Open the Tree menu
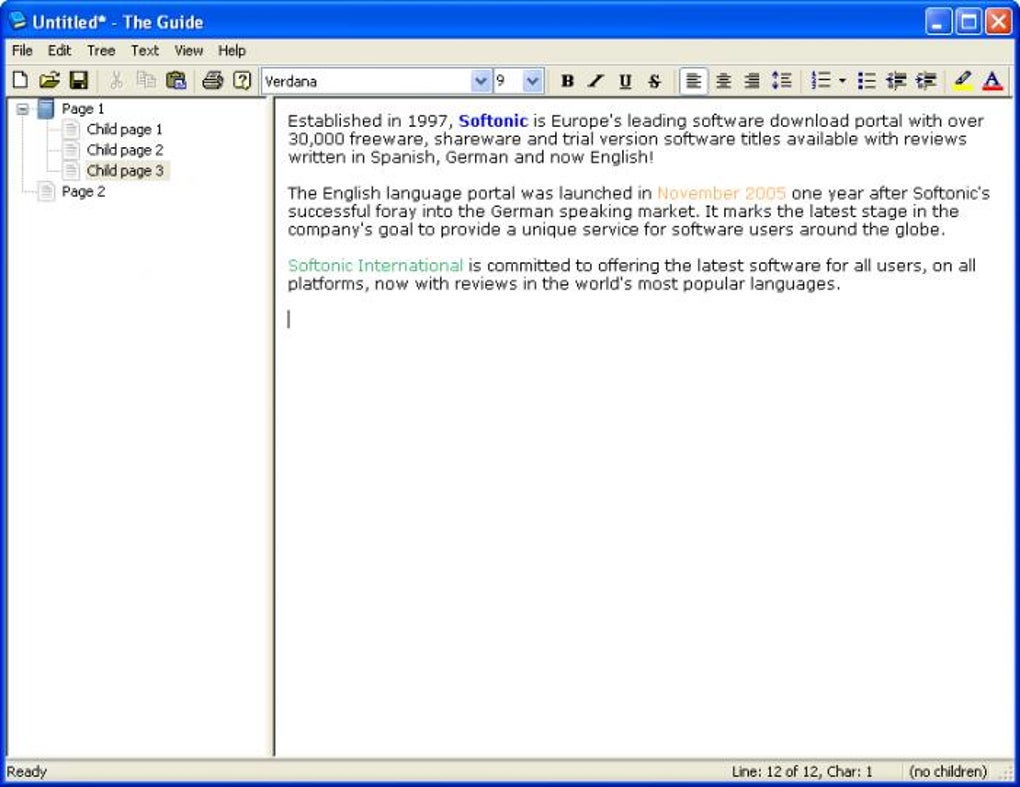Viewport: 1020px width, 787px height. point(101,51)
